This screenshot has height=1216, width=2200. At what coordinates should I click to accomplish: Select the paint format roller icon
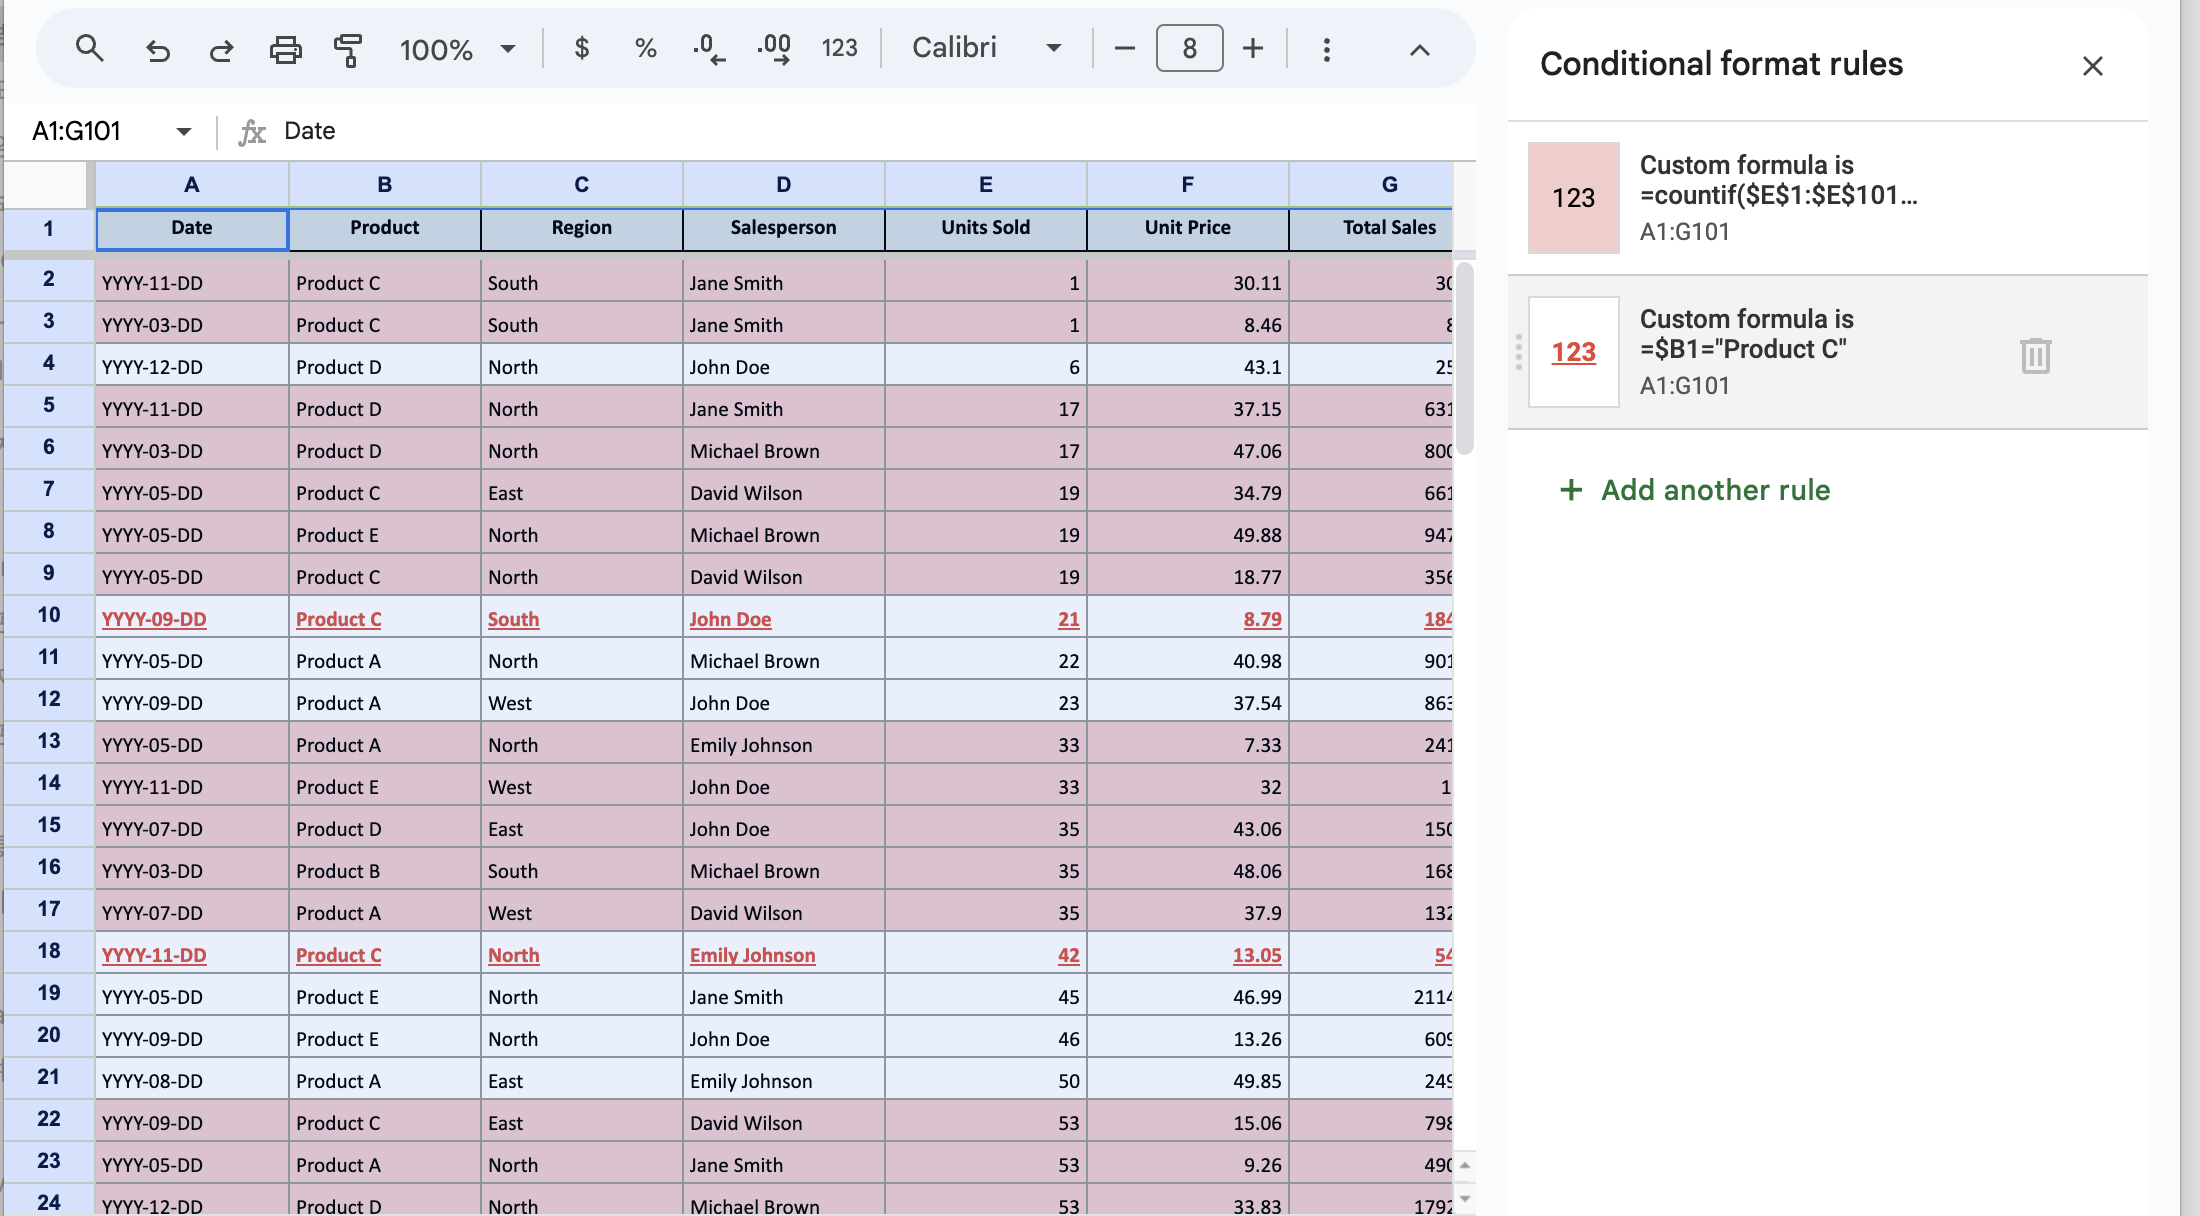point(347,49)
